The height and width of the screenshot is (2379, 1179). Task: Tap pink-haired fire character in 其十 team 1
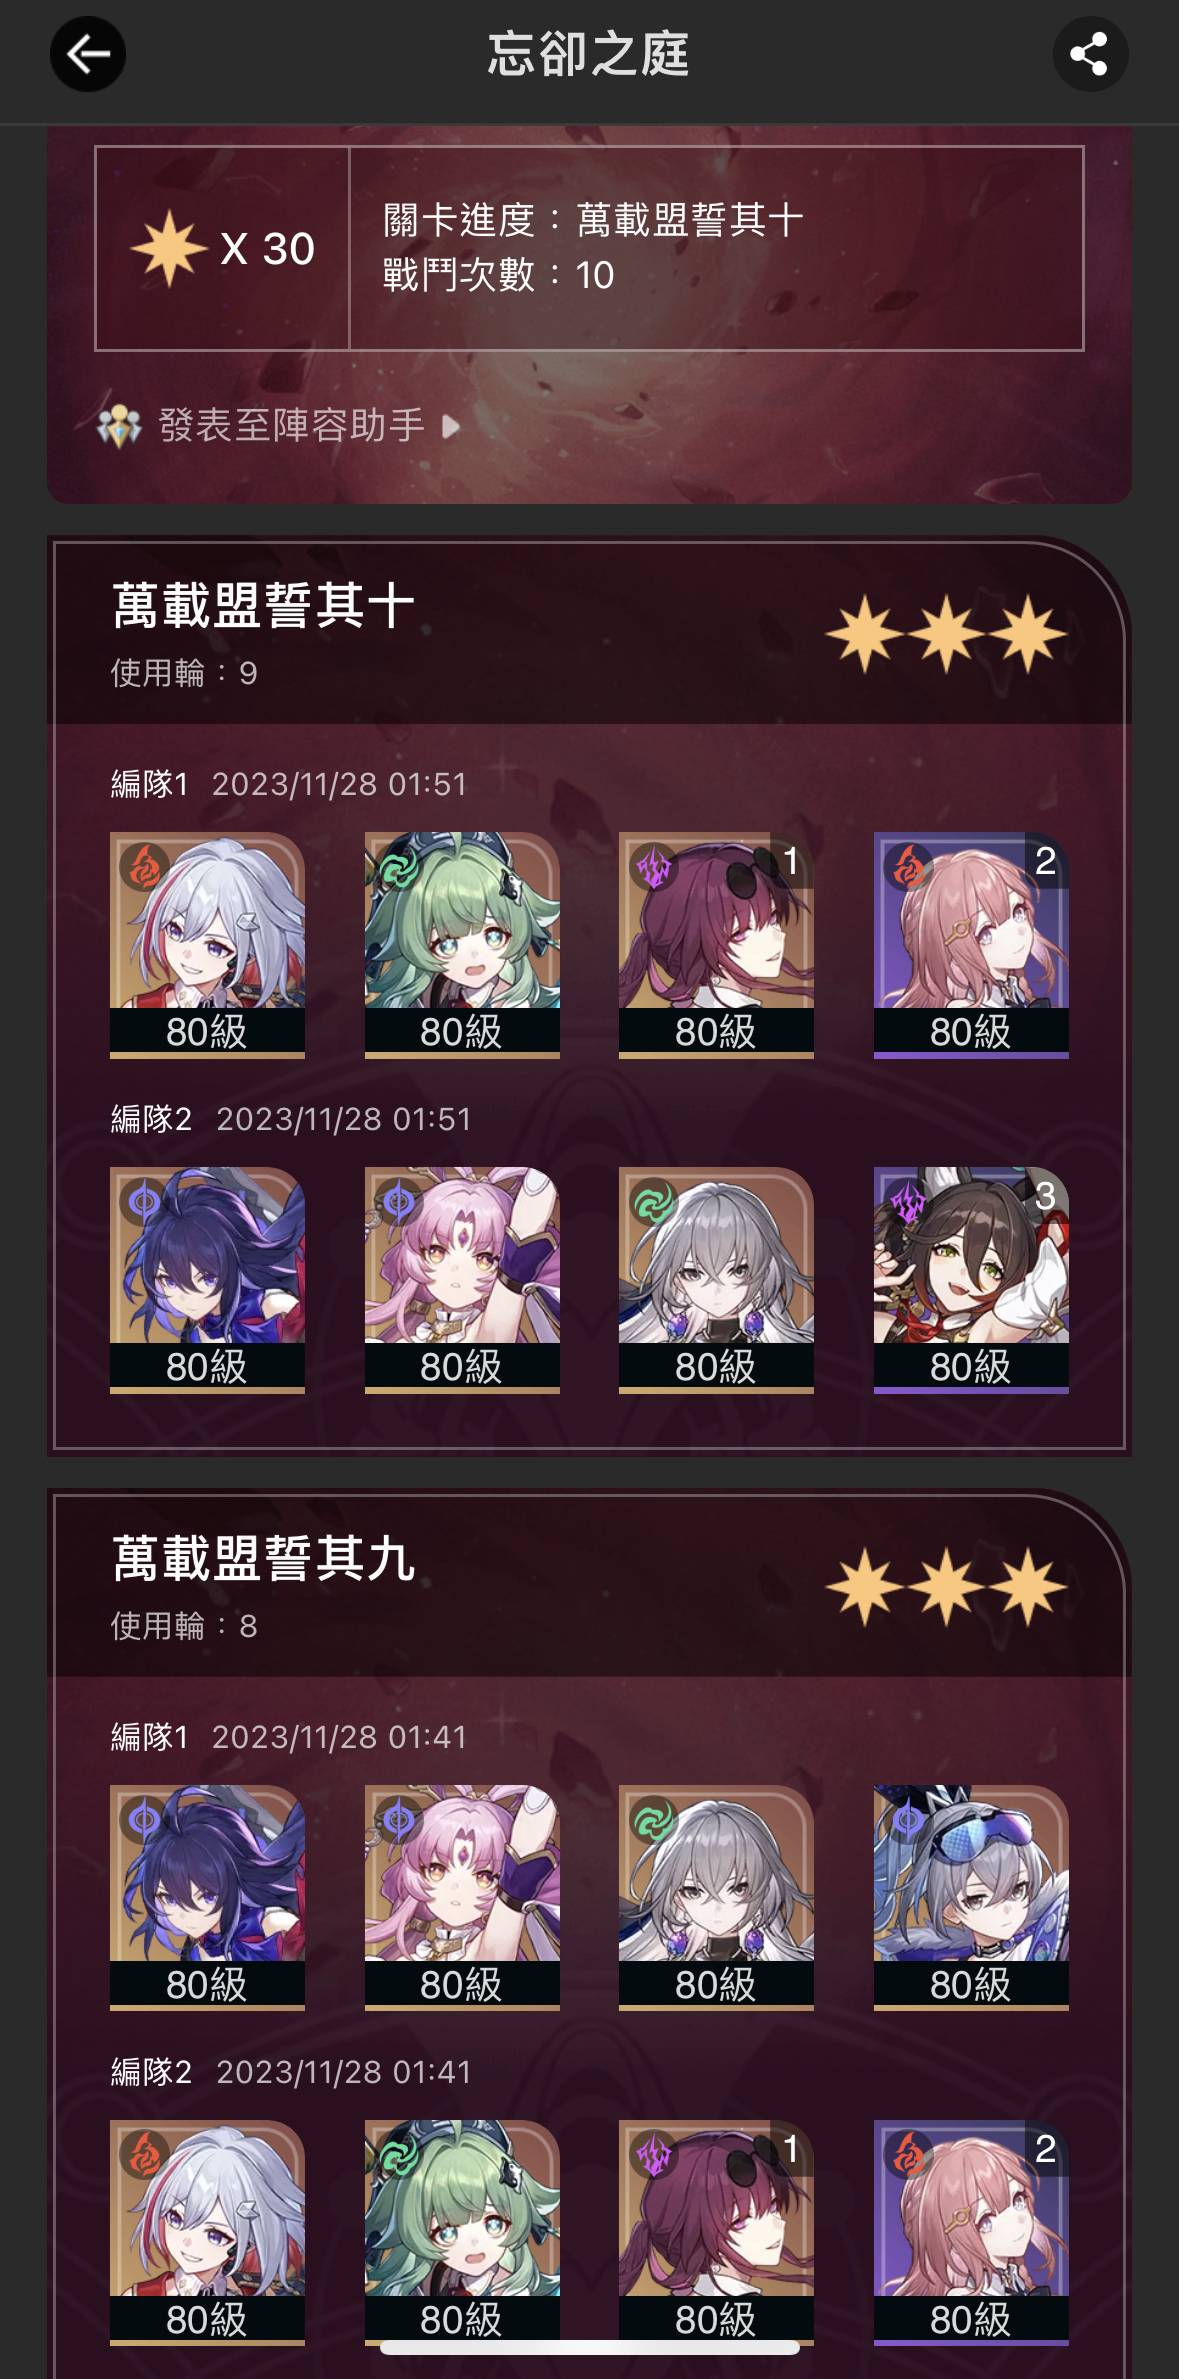(x=971, y=945)
